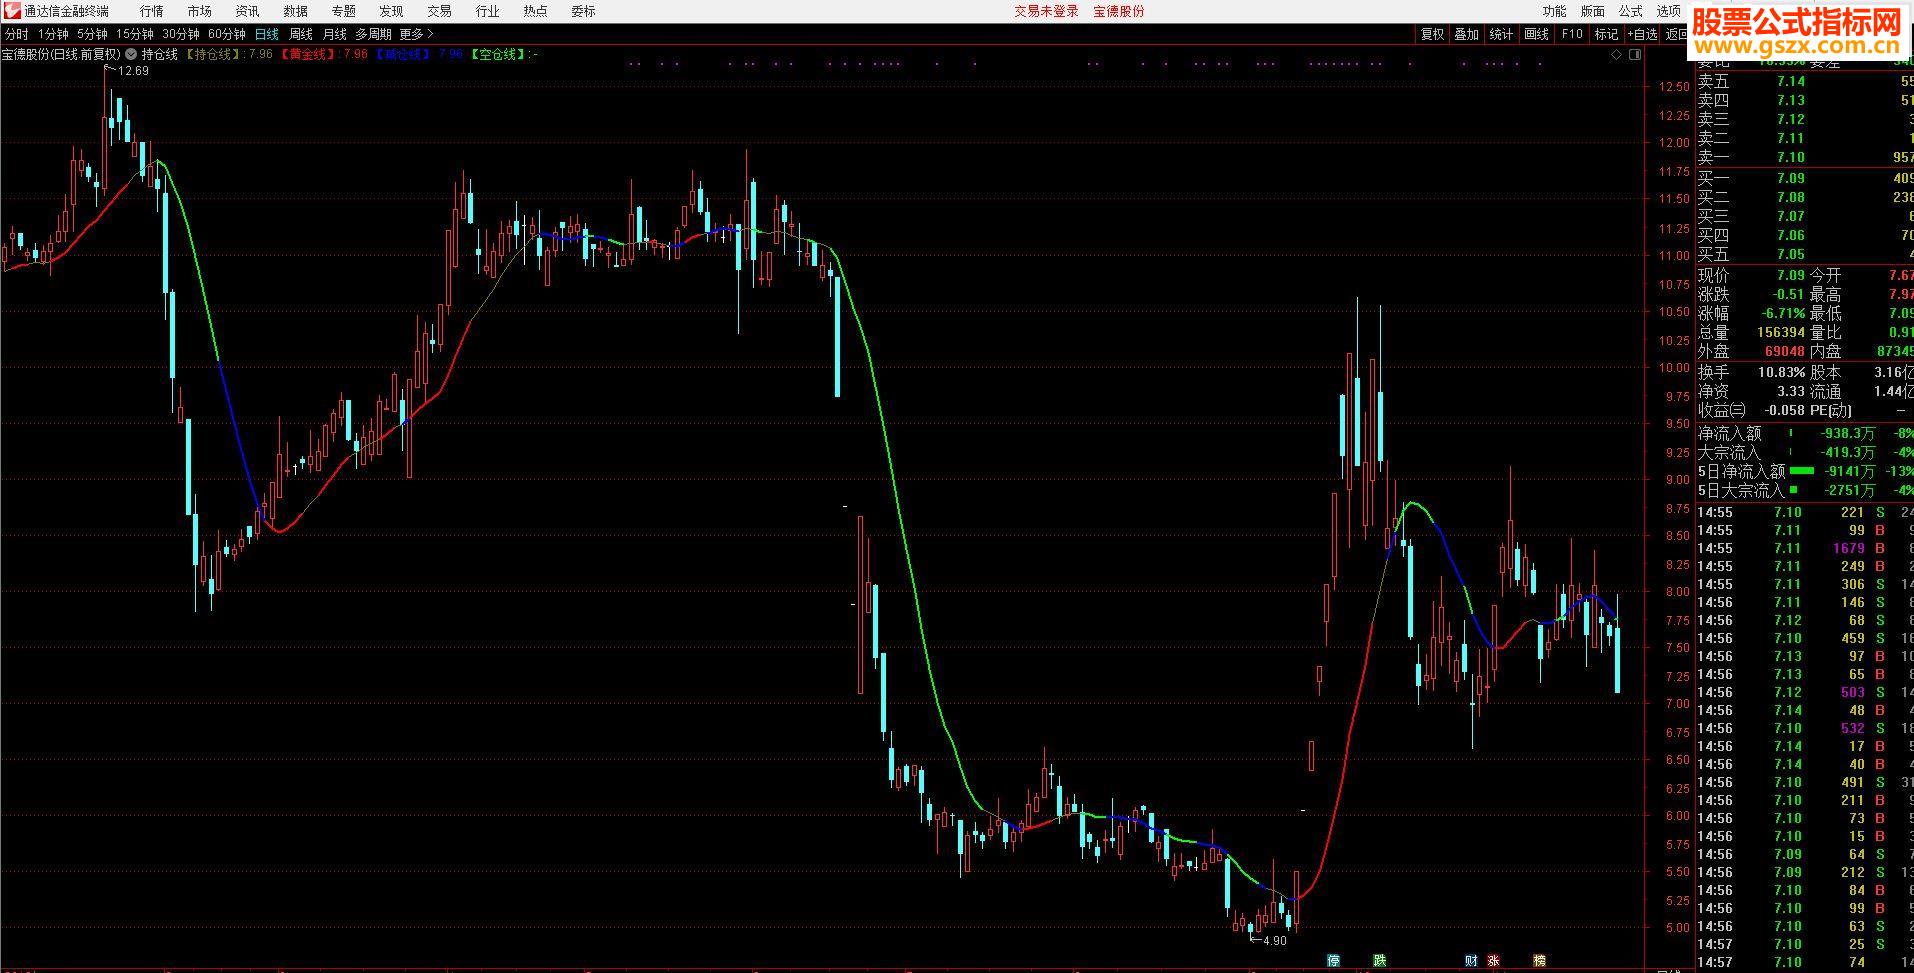Open the 热点 menu

click(x=536, y=11)
